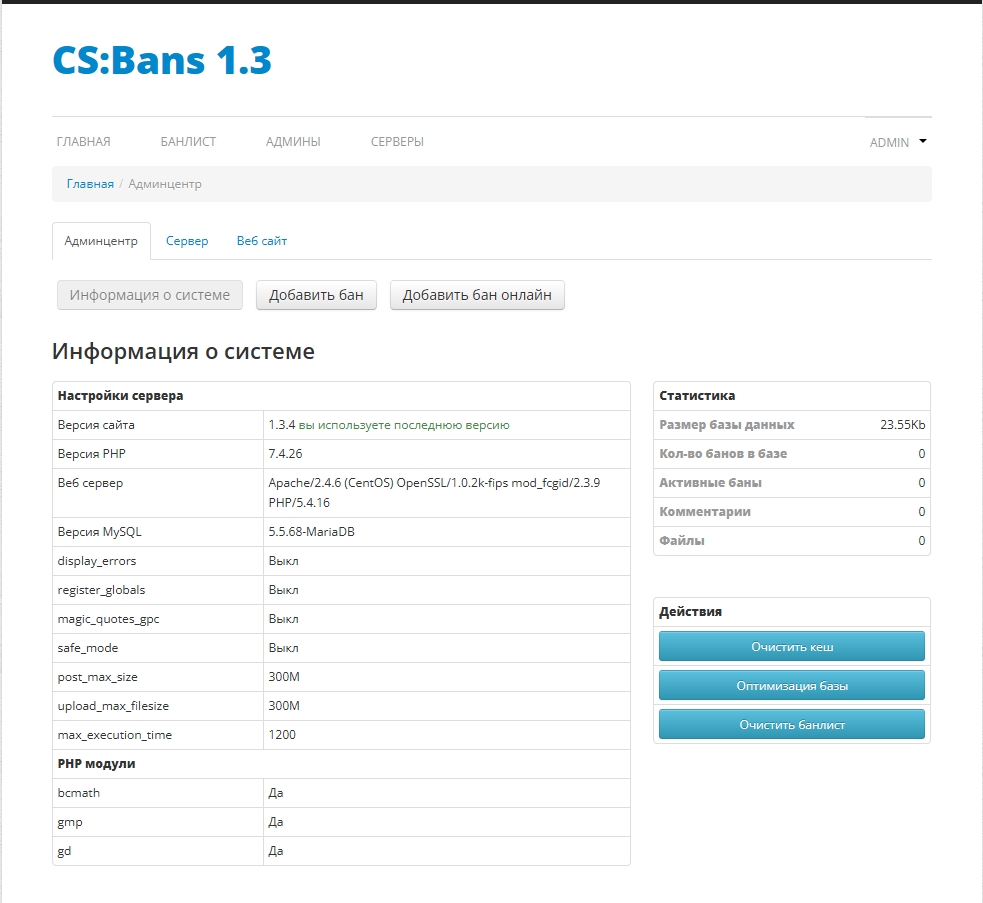Screen dimensions: 983x903
Task: Click the Главная breadcrumb link
Action: click(x=90, y=184)
